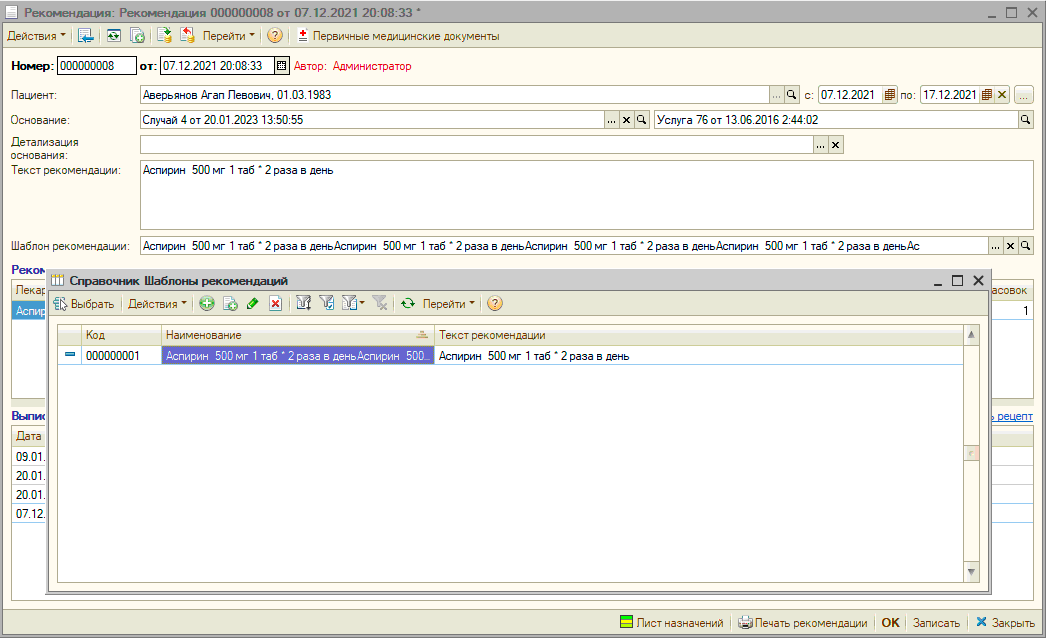The height and width of the screenshot is (638, 1046).
Task: Open Первичные медицинские документы
Action: click(398, 36)
